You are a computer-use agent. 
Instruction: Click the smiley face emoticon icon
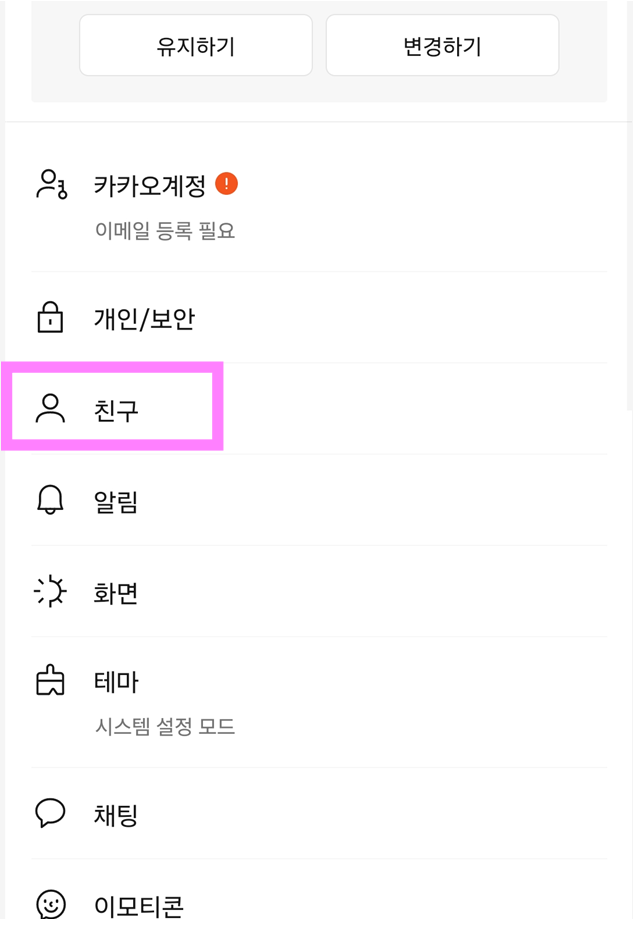coord(50,903)
